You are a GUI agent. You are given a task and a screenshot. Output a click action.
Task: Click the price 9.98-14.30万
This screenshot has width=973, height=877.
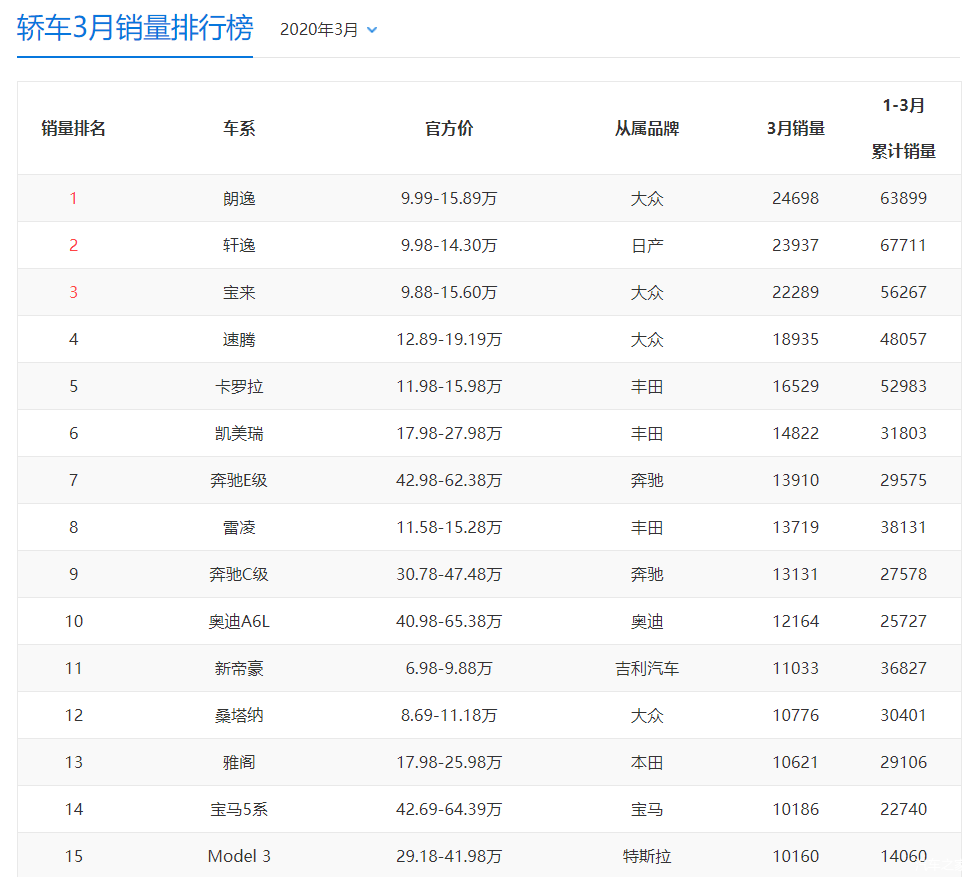pyautogui.click(x=449, y=246)
